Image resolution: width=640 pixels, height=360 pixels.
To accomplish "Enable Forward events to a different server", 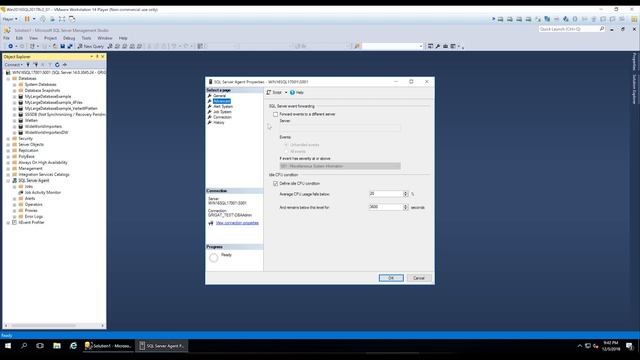I will [x=276, y=114].
